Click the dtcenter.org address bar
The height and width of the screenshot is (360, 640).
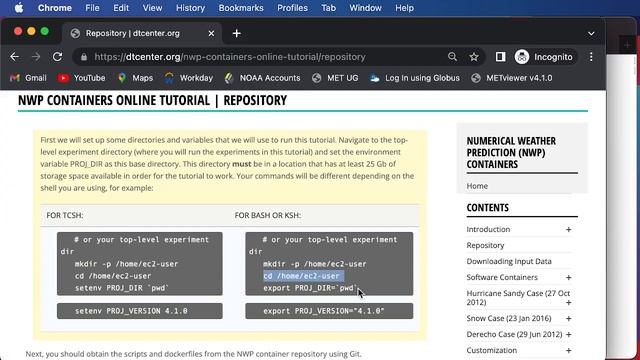[x=229, y=57]
